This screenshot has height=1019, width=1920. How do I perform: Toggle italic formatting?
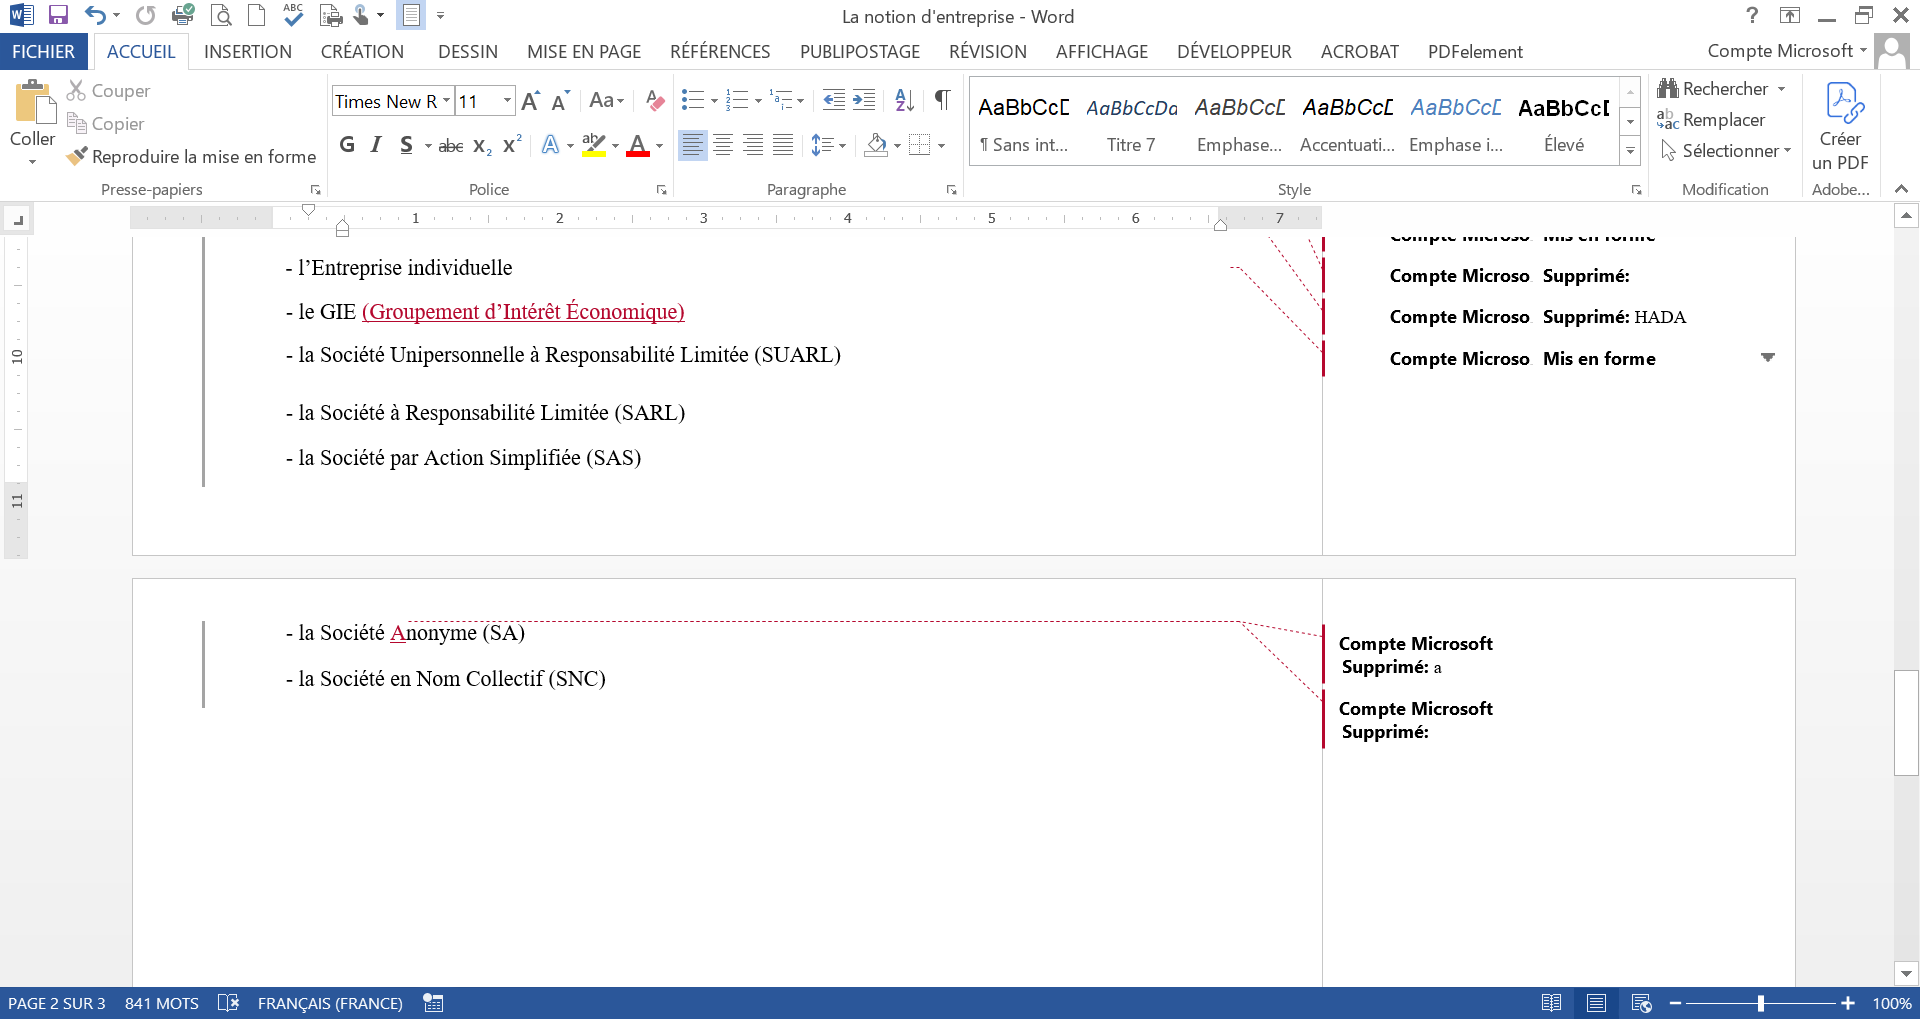[x=376, y=145]
